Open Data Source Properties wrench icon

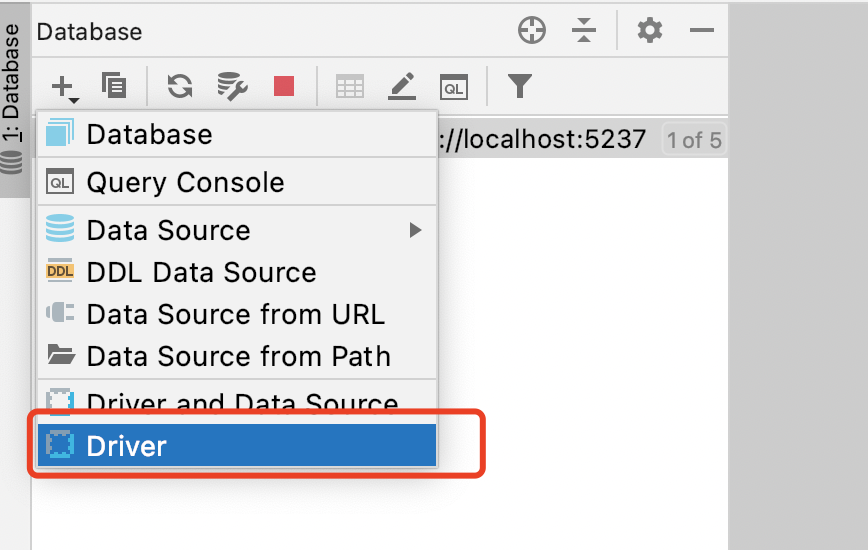[x=232, y=86]
